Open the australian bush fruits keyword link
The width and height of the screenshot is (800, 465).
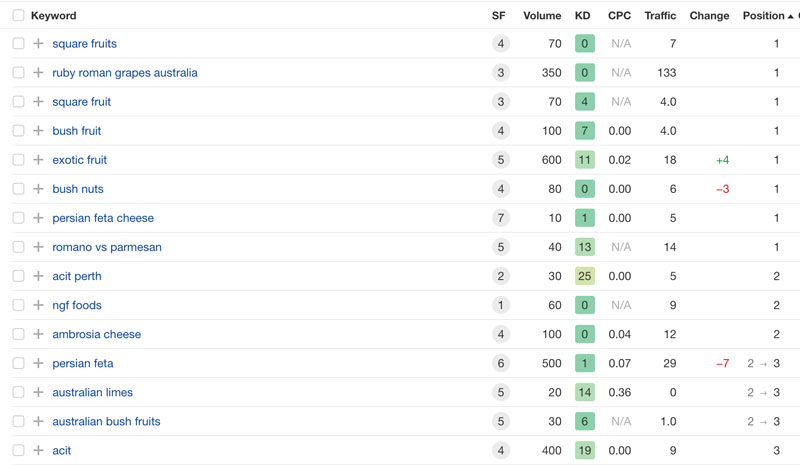106,422
